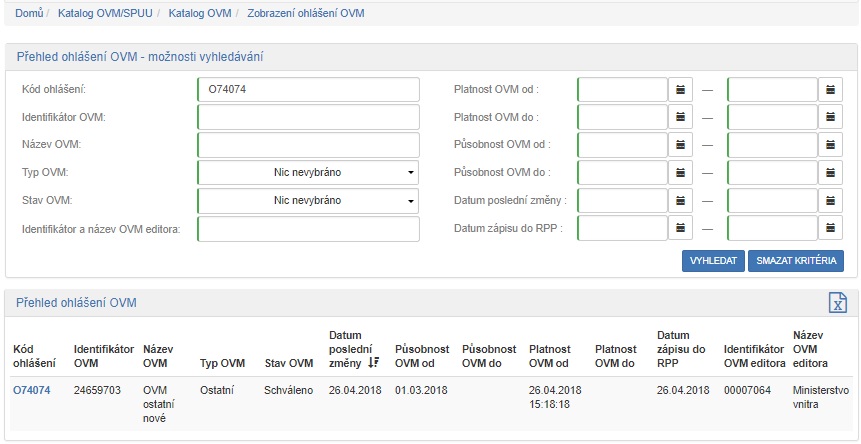
Task: Open calendar for first Platnost OVM od date
Action: (x=681, y=90)
